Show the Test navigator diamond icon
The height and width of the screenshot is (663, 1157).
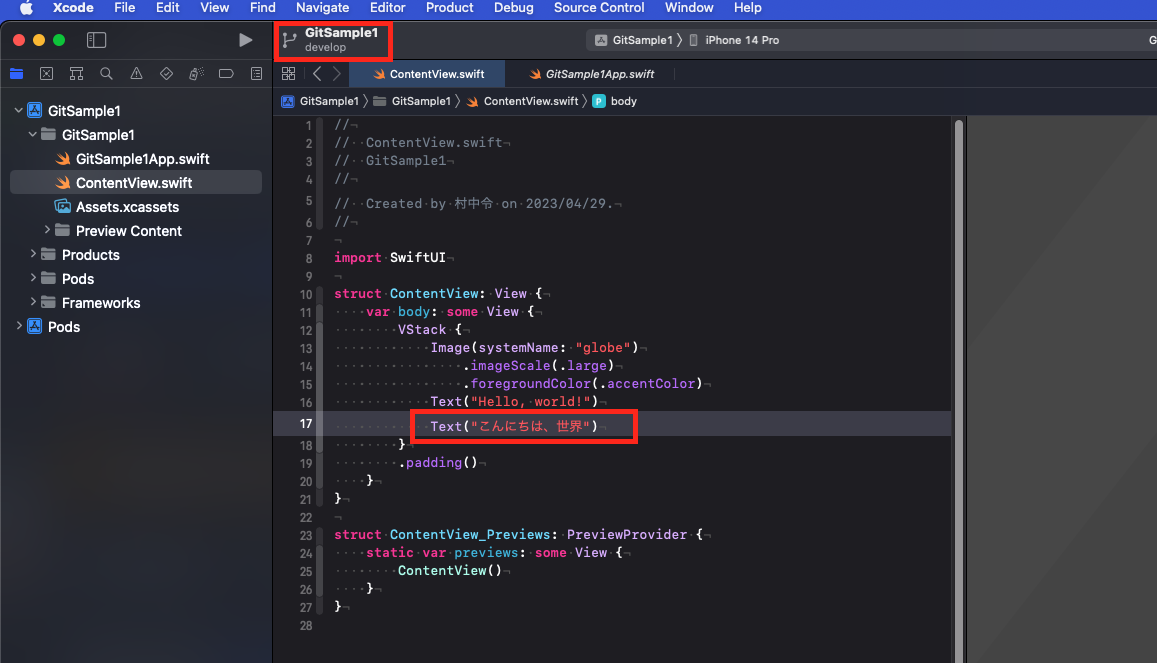click(166, 74)
